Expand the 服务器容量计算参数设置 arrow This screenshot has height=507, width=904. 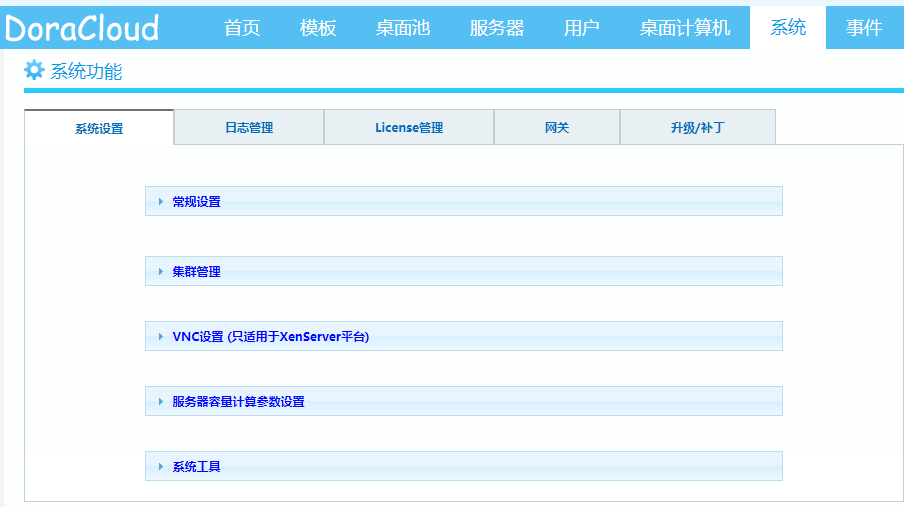pyautogui.click(x=161, y=401)
